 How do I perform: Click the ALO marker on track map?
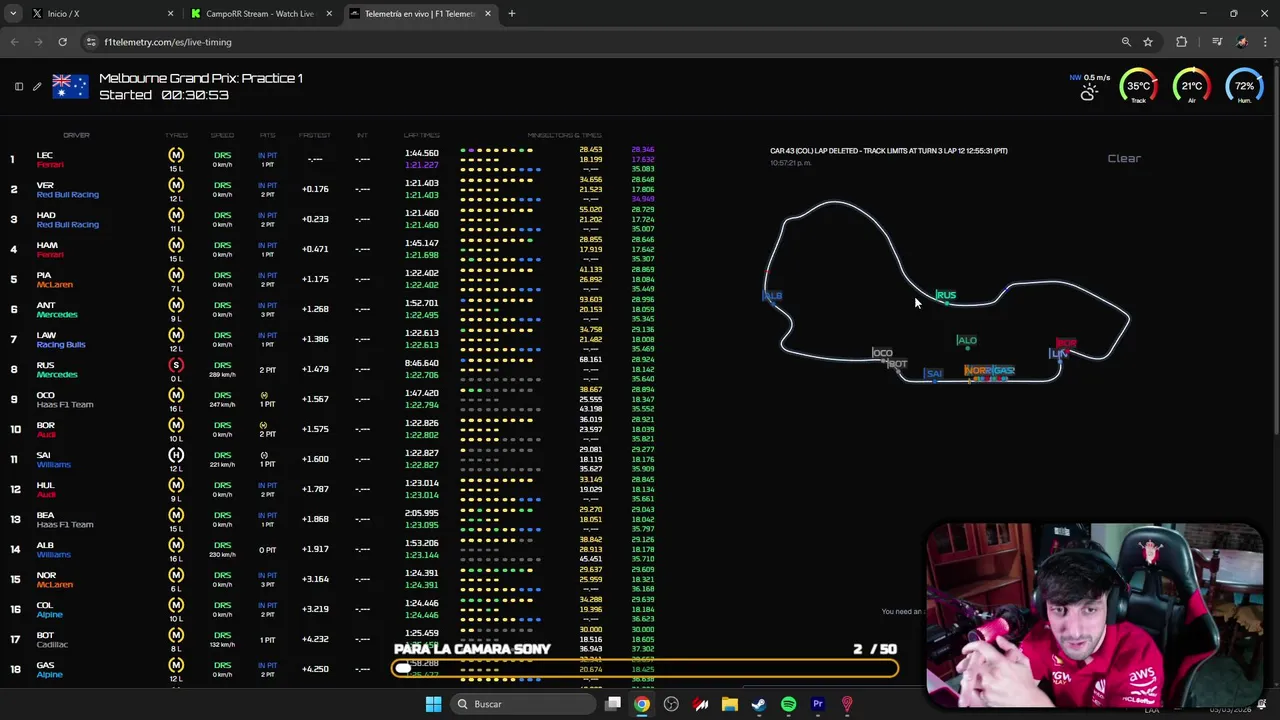point(967,341)
